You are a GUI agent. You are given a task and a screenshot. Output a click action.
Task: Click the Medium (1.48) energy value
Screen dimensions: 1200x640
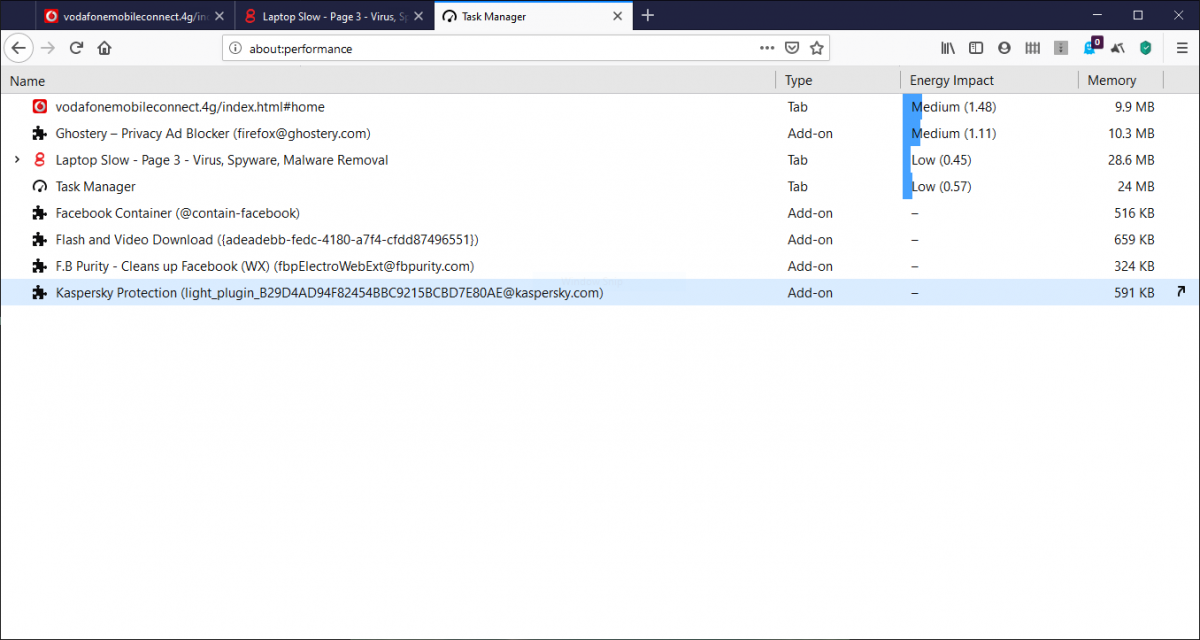point(954,107)
